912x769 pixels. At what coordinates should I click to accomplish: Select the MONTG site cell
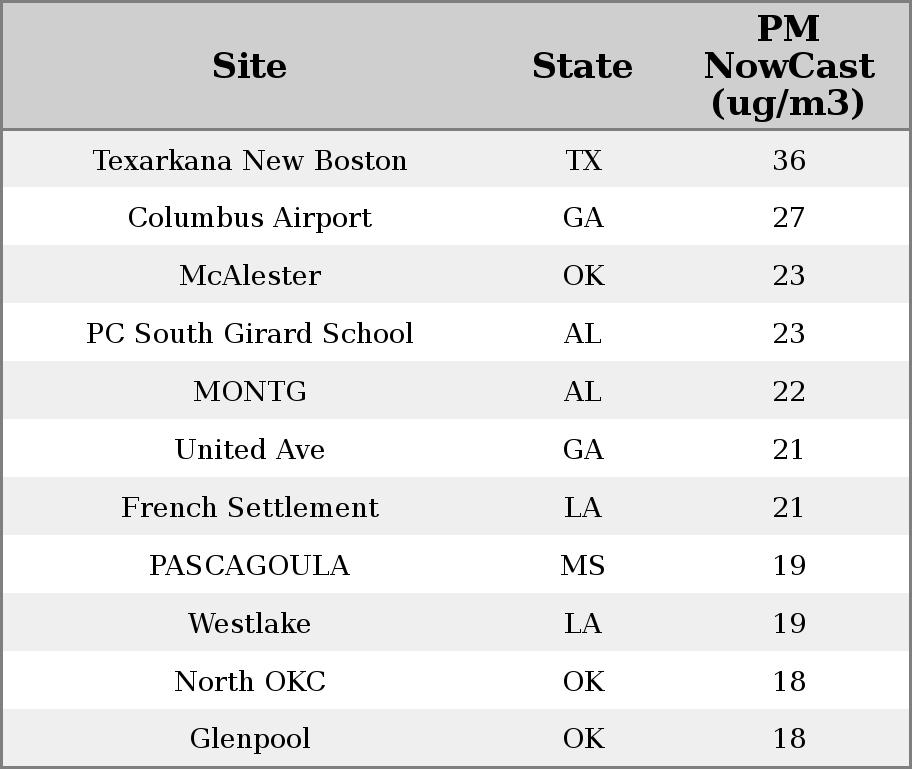click(x=250, y=391)
